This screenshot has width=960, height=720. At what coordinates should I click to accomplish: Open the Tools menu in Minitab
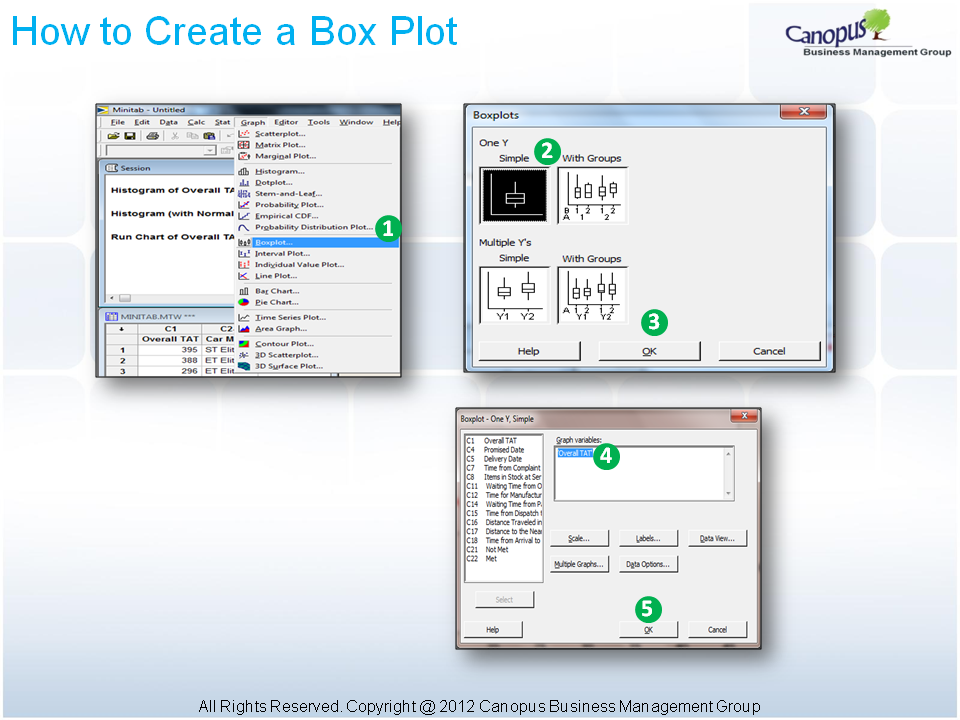pos(318,122)
